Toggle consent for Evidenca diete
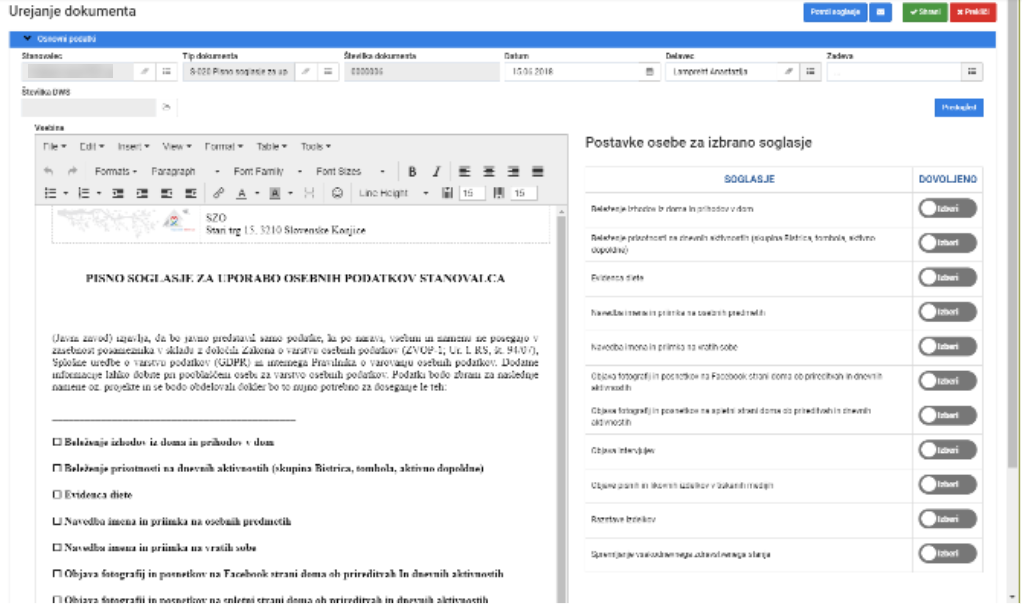The height and width of the screenshot is (607, 1022). point(947,278)
